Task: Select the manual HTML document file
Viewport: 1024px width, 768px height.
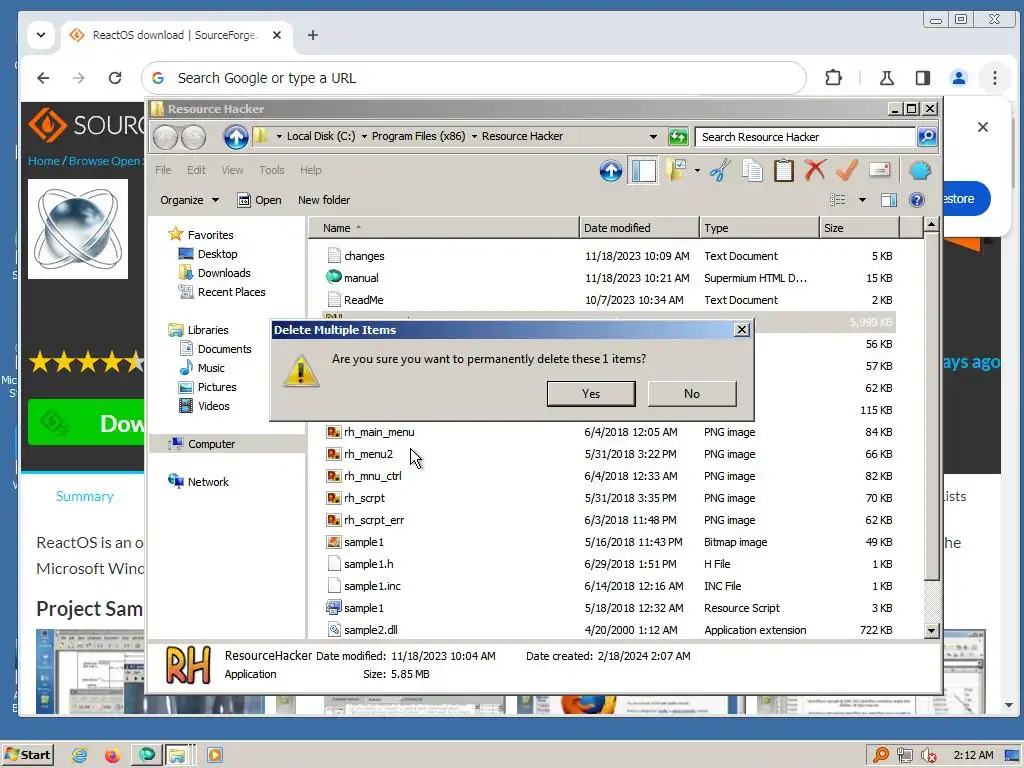Action: coord(361,278)
